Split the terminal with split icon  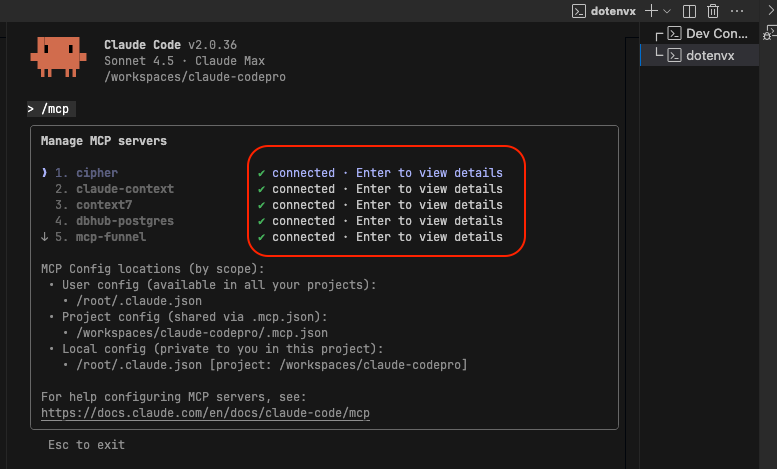point(689,11)
